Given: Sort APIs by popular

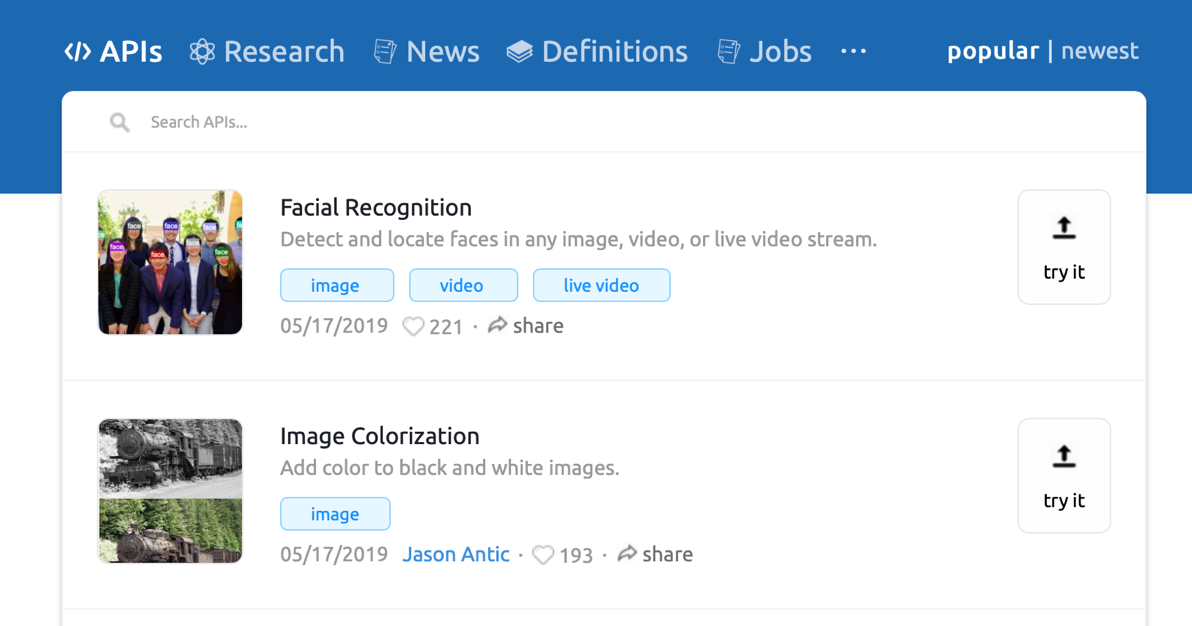Looking at the screenshot, I should [992, 51].
